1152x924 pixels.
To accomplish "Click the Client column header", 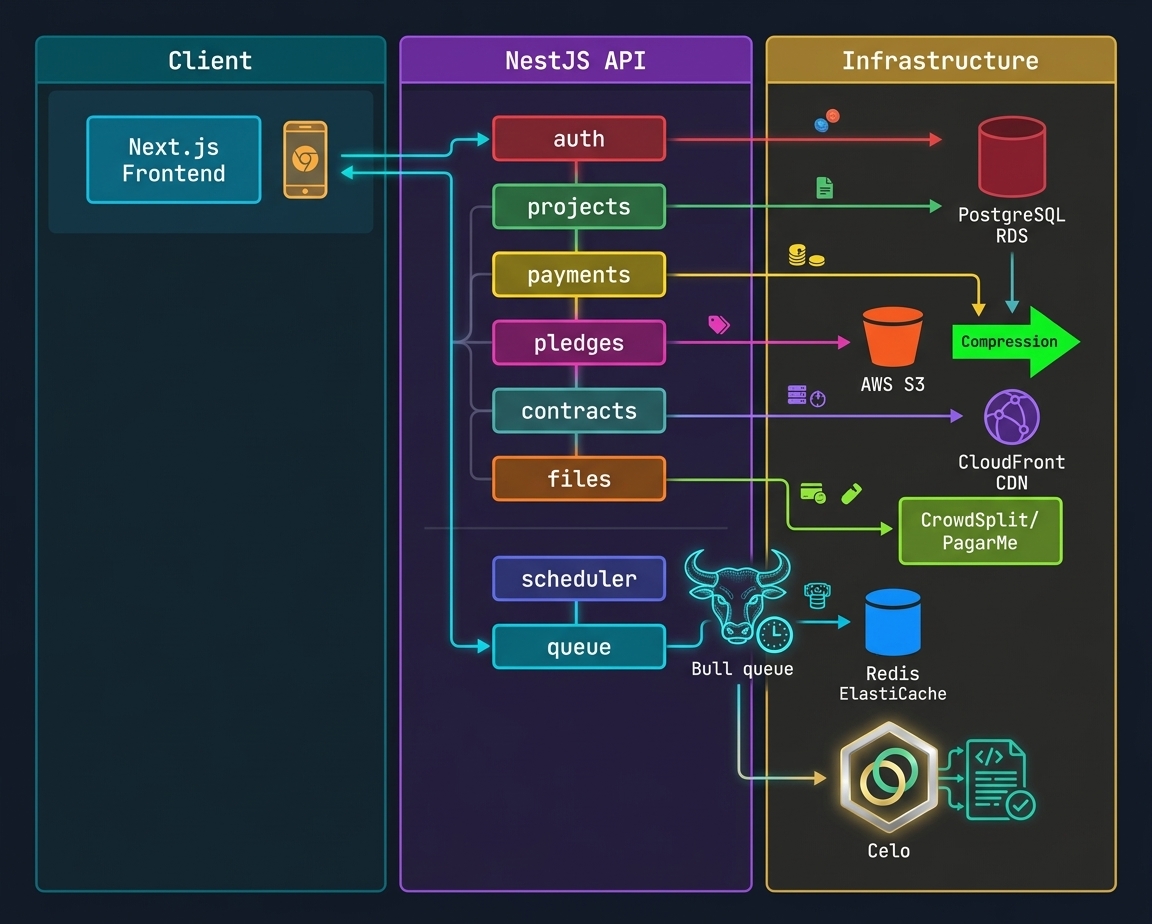I will [210, 59].
